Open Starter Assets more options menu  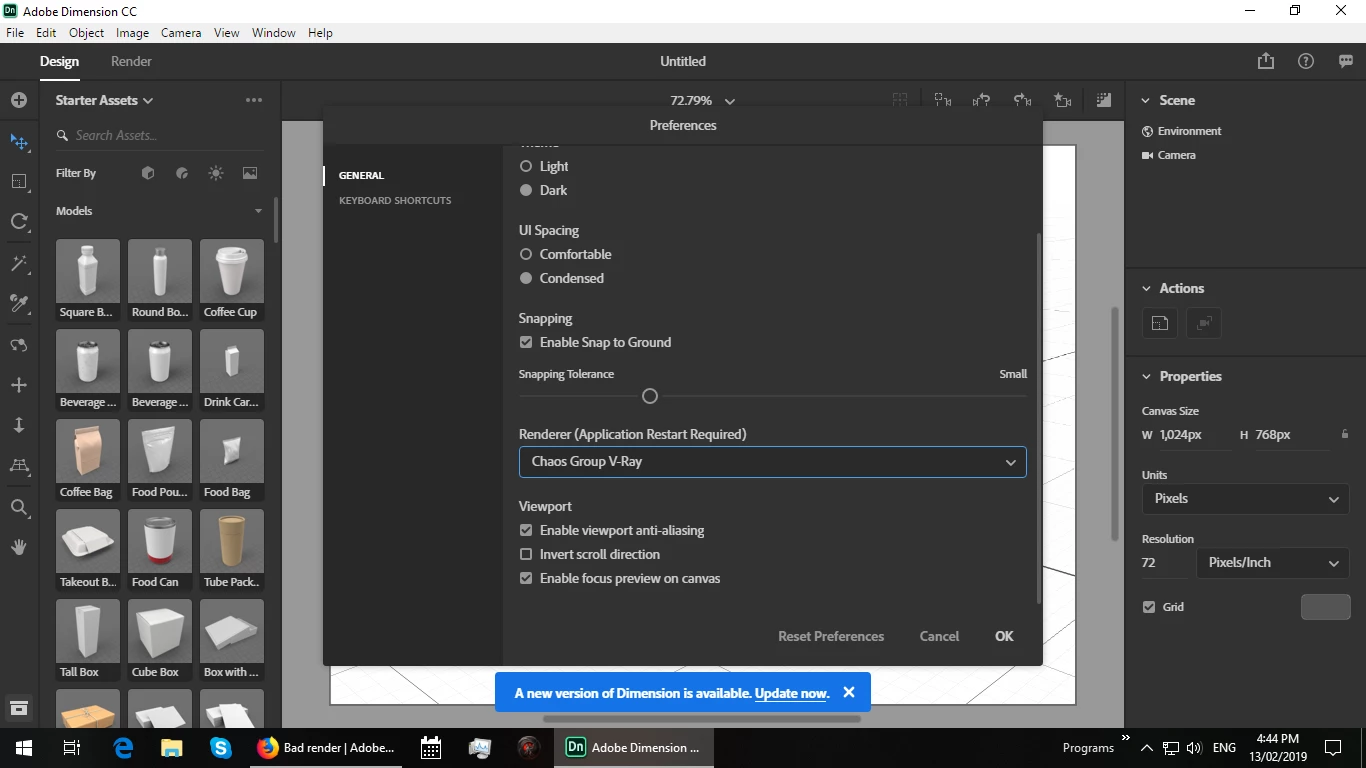[x=254, y=100]
